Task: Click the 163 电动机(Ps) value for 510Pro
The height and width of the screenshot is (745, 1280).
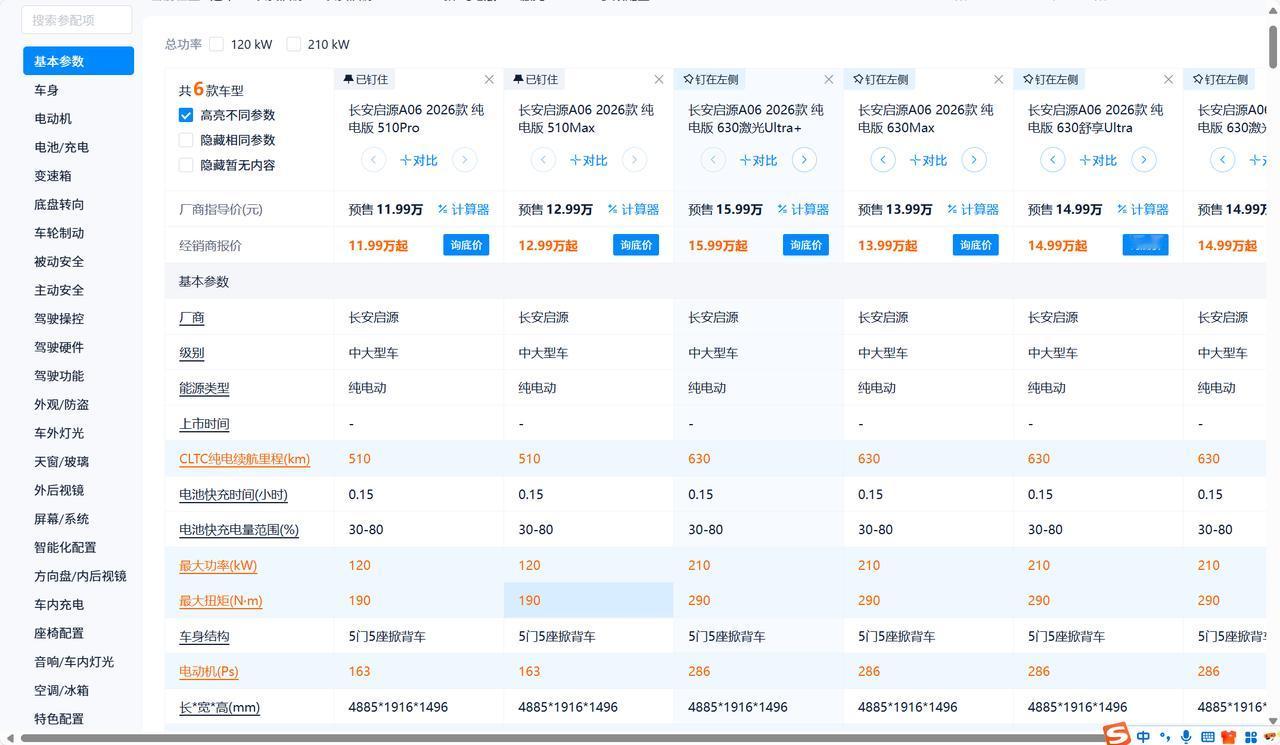Action: (x=359, y=672)
